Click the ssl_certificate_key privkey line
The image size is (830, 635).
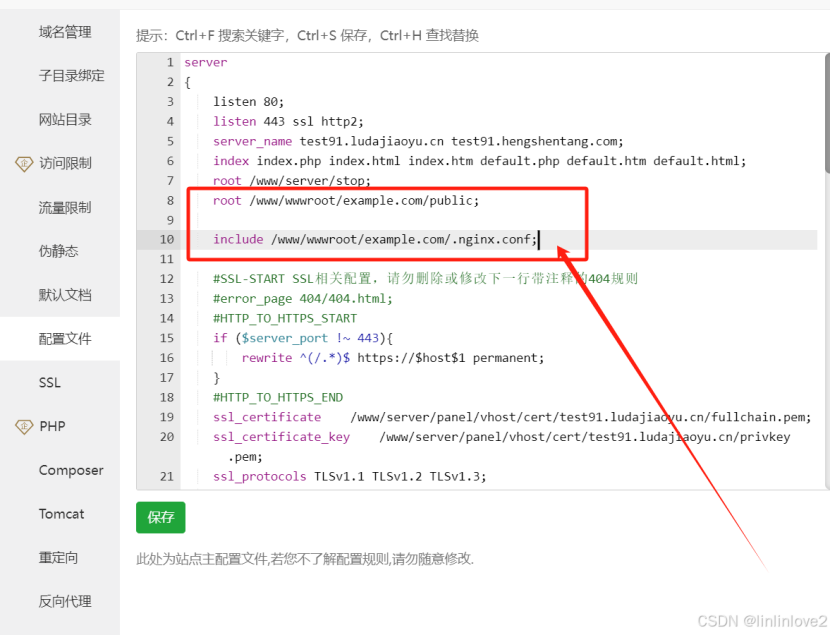(501, 447)
